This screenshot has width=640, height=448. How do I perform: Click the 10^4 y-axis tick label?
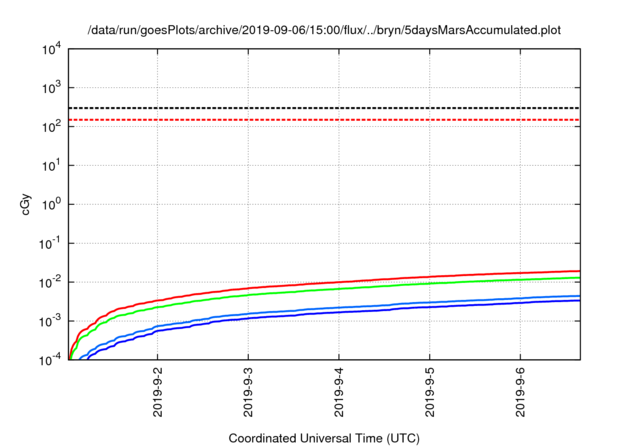51,49
